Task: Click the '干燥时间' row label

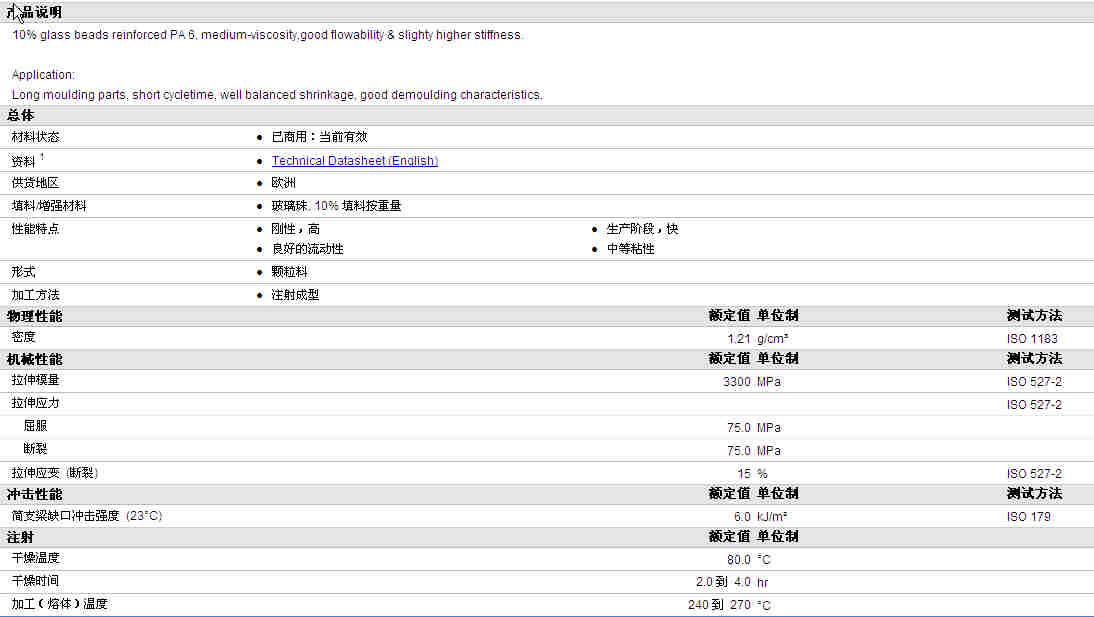Action: pyautogui.click(x=36, y=581)
